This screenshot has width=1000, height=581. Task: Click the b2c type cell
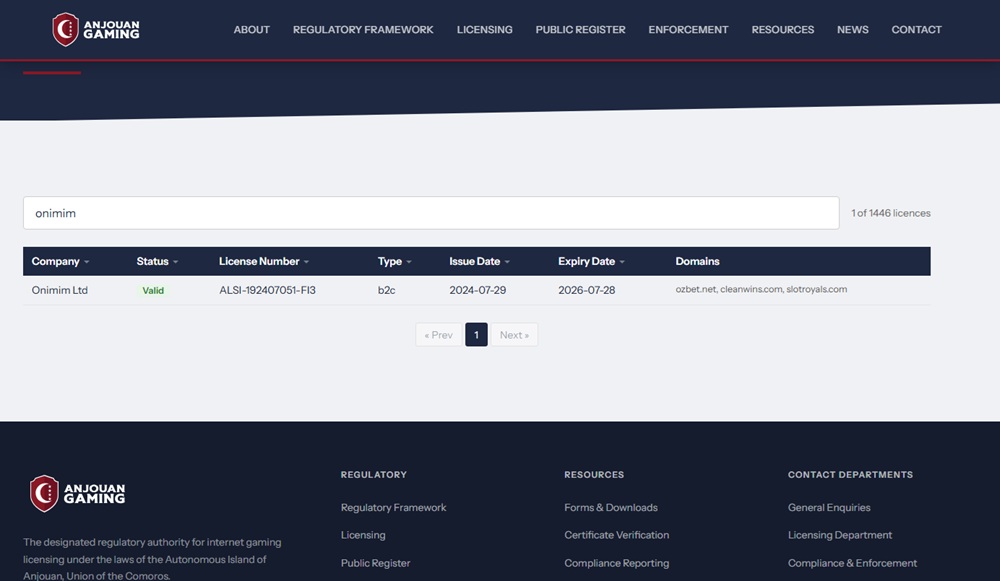[386, 290]
